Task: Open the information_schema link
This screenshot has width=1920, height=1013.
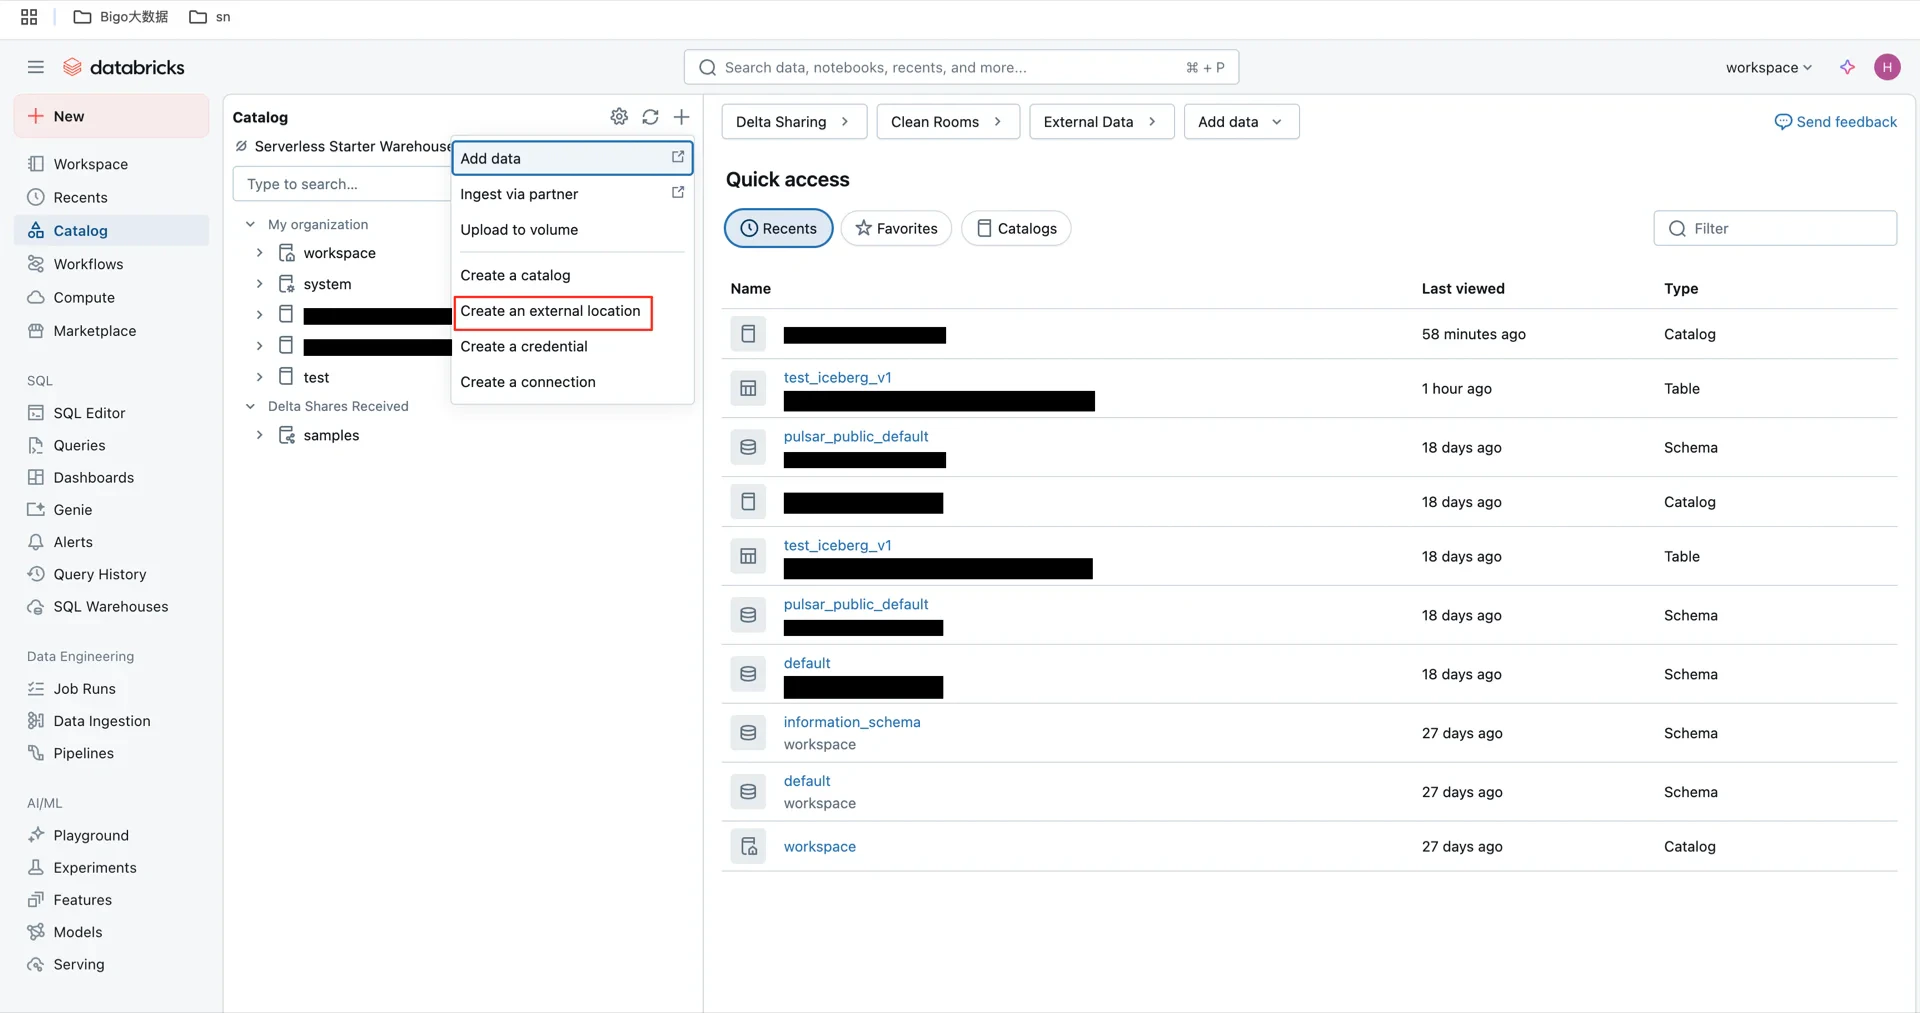Action: click(x=852, y=722)
